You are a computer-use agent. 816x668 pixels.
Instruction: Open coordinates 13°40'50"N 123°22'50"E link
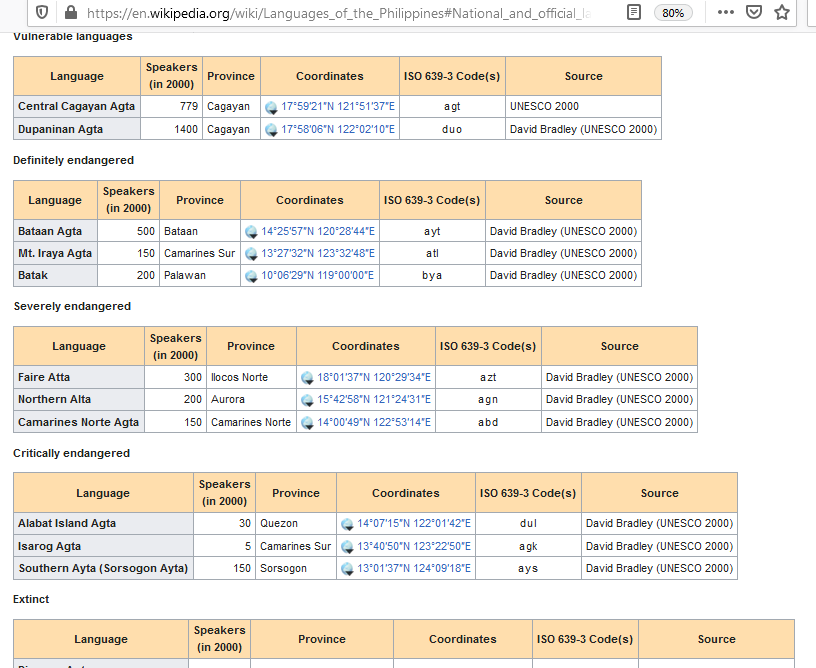414,546
